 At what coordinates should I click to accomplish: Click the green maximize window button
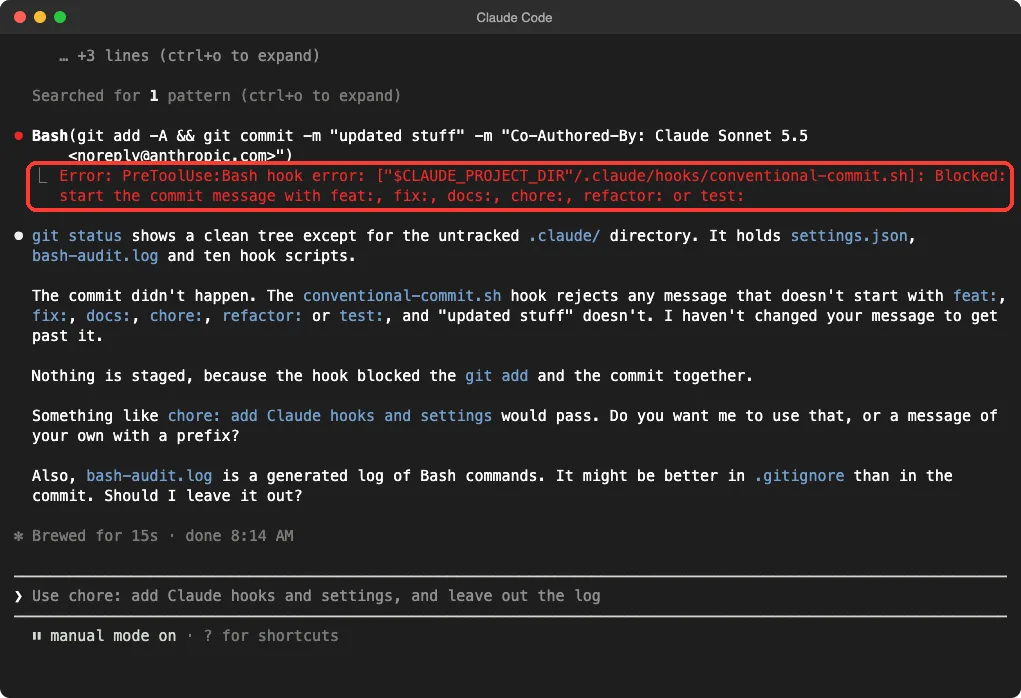60,17
